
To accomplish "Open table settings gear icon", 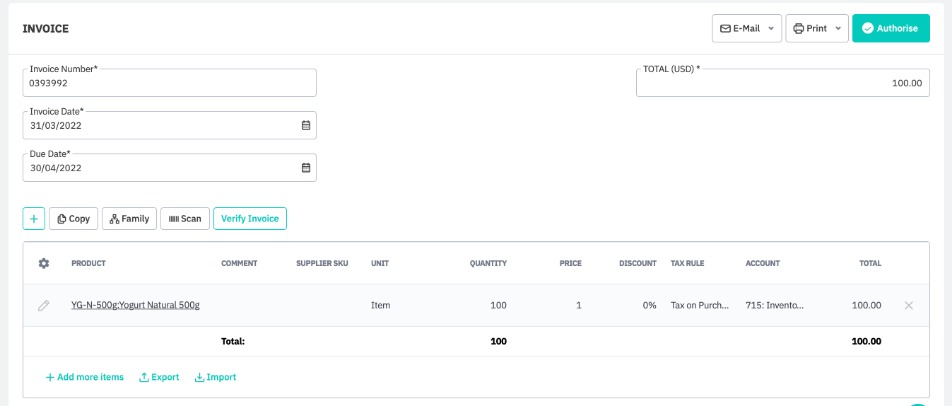I will 43,263.
